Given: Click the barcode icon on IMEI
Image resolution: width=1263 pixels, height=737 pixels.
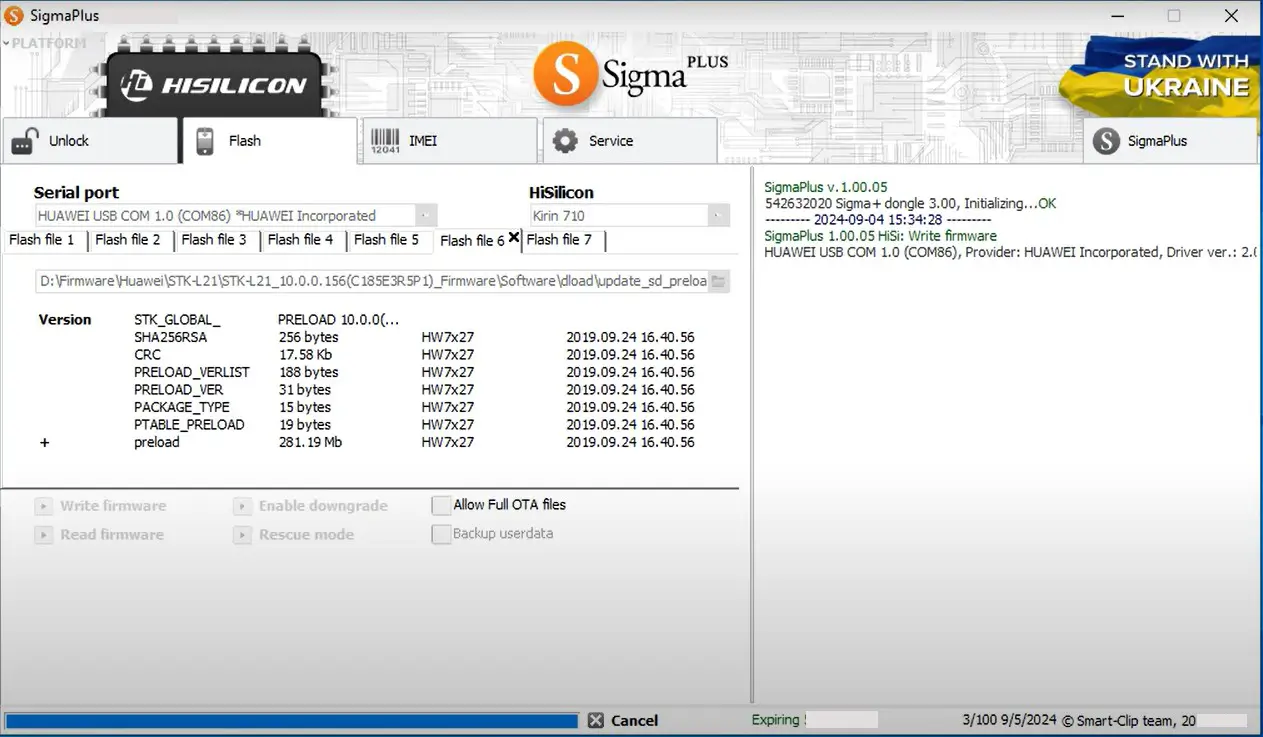Looking at the screenshot, I should coord(385,141).
